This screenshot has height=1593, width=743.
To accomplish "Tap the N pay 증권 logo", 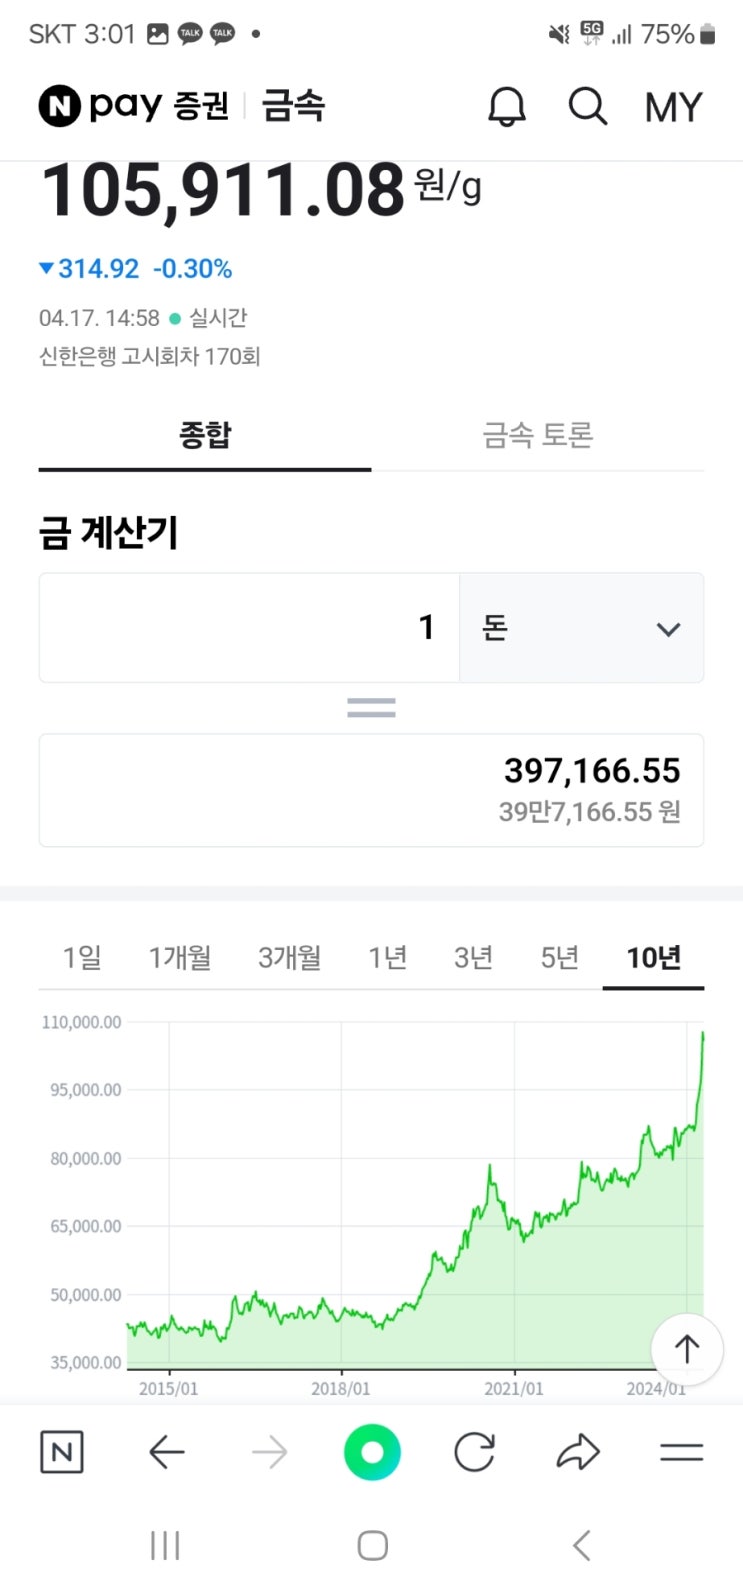I will (134, 106).
